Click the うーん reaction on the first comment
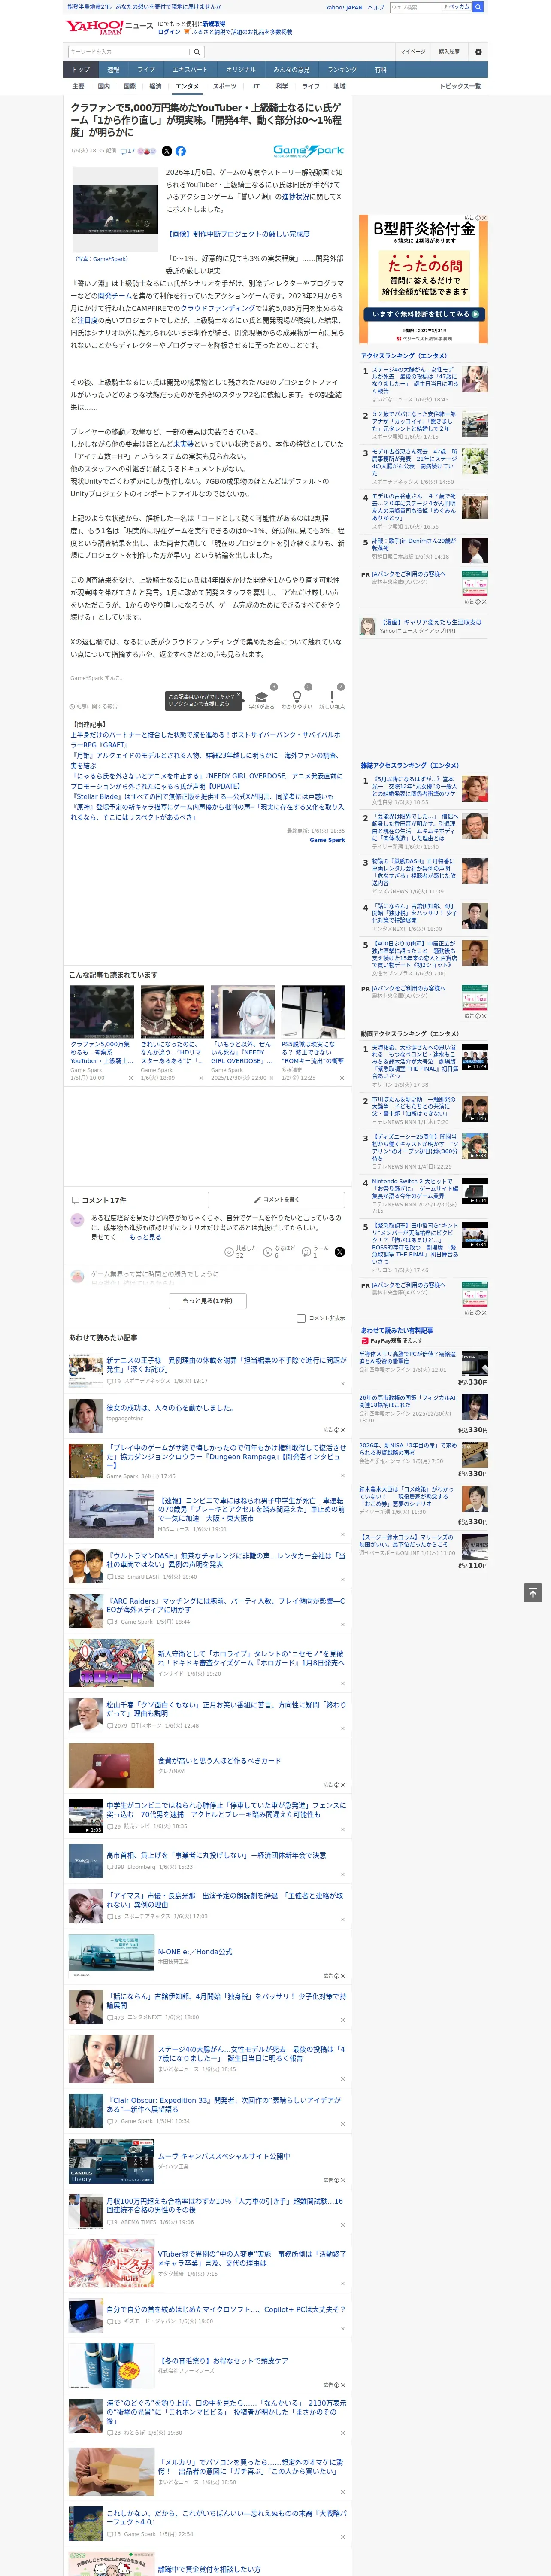Screen dimensions: 551x2576 coord(316,1251)
